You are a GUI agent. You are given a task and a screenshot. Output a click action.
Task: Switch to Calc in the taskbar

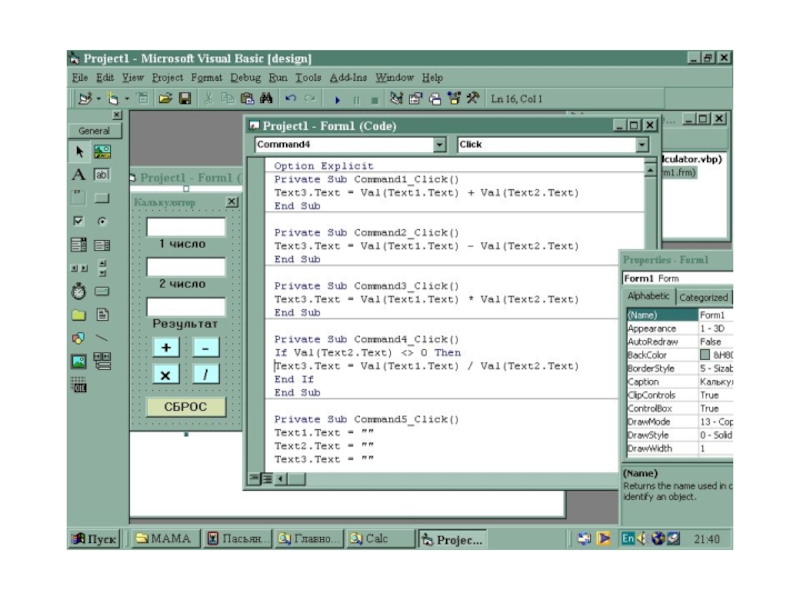(370, 539)
